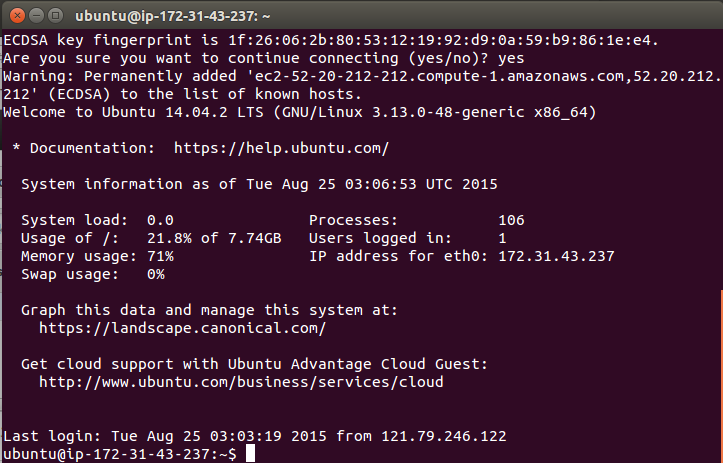Click the ubuntu@ip-172-31-43-237 prompt text
This screenshot has width=723, height=463.
click(x=120, y=454)
